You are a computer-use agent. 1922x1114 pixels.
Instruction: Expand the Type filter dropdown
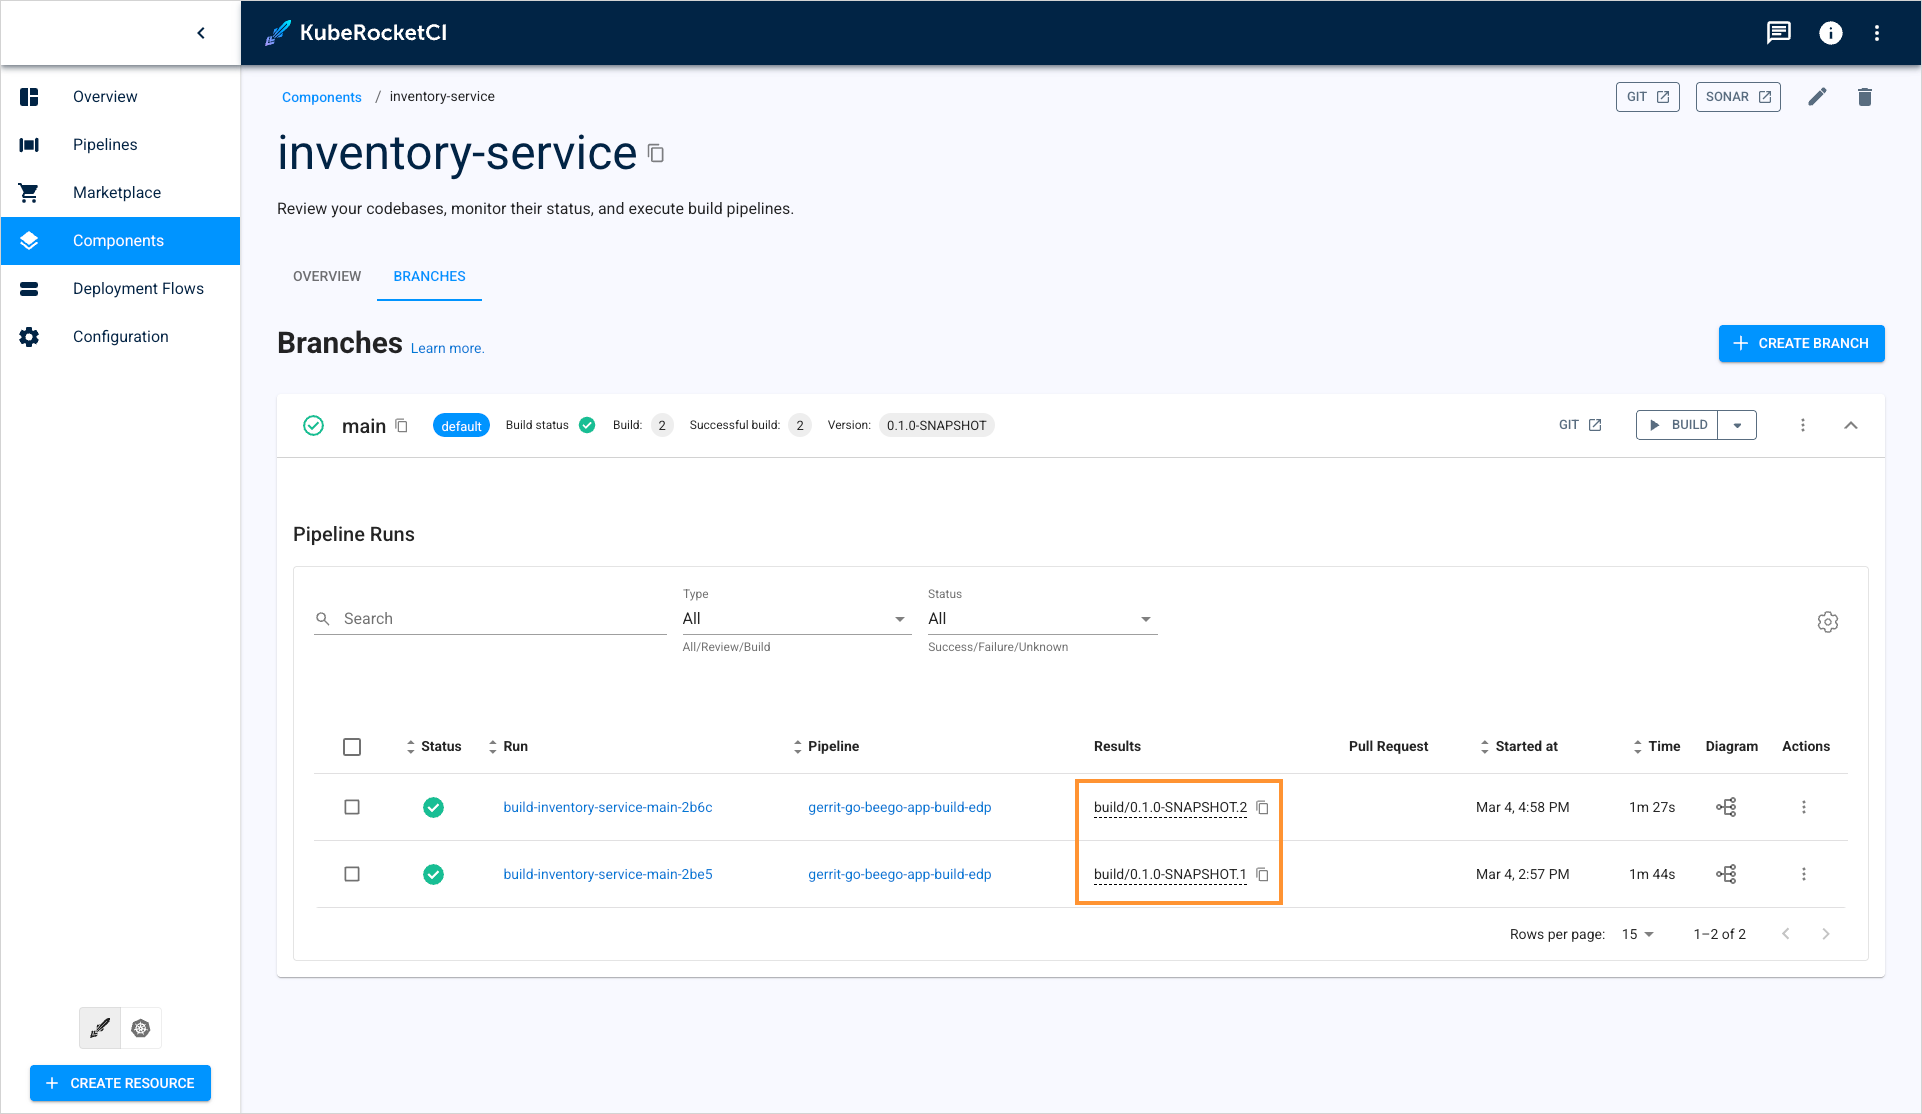coord(791,619)
